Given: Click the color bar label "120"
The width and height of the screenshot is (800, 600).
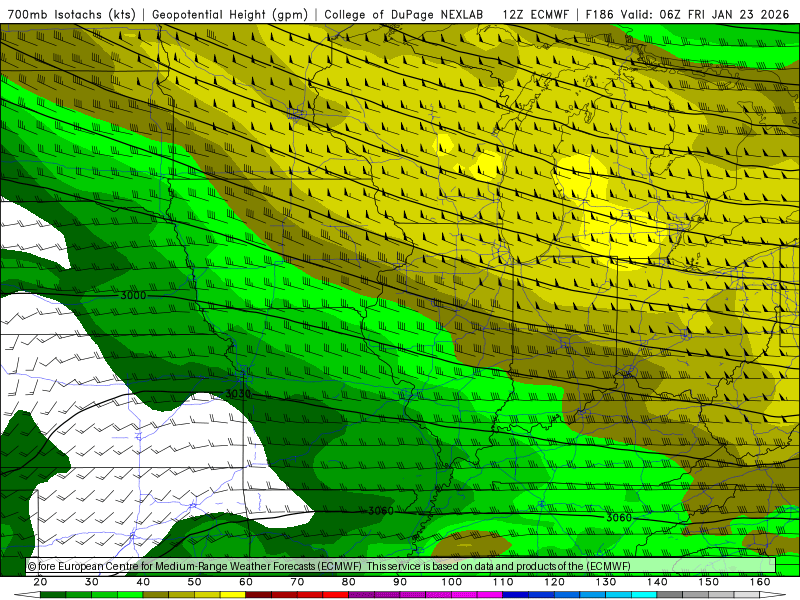Looking at the screenshot, I should [555, 582].
